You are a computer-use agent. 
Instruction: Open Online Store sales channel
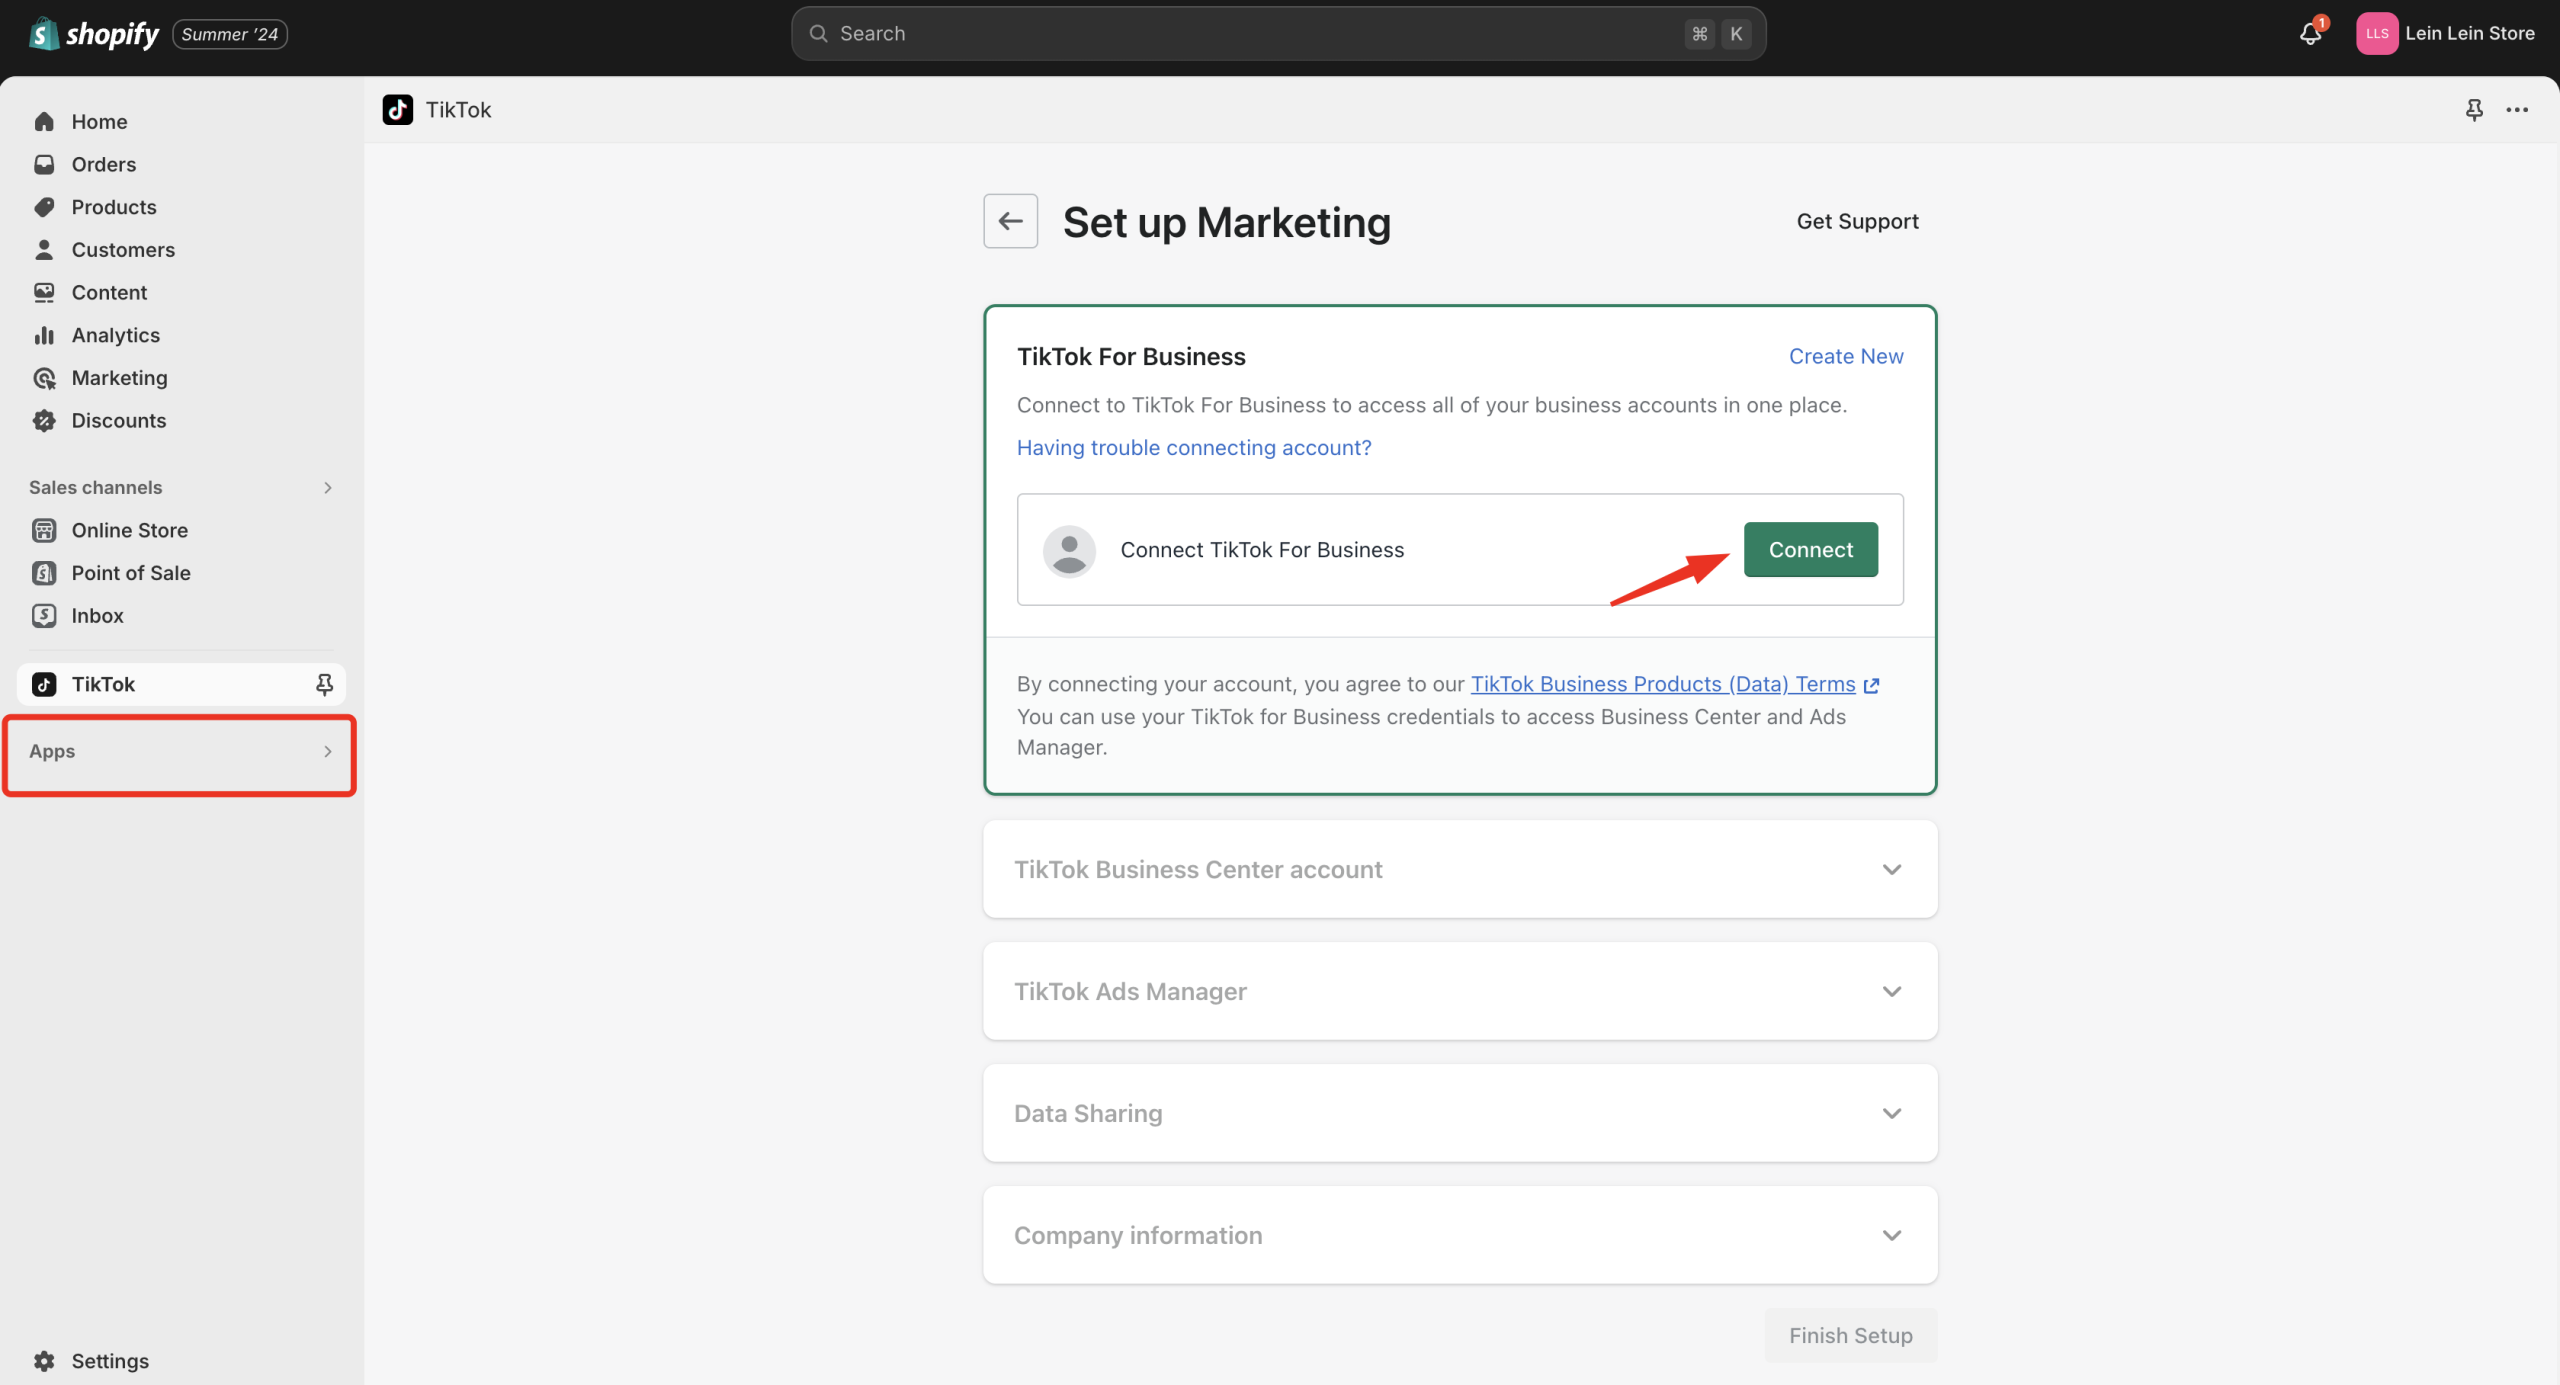(129, 530)
